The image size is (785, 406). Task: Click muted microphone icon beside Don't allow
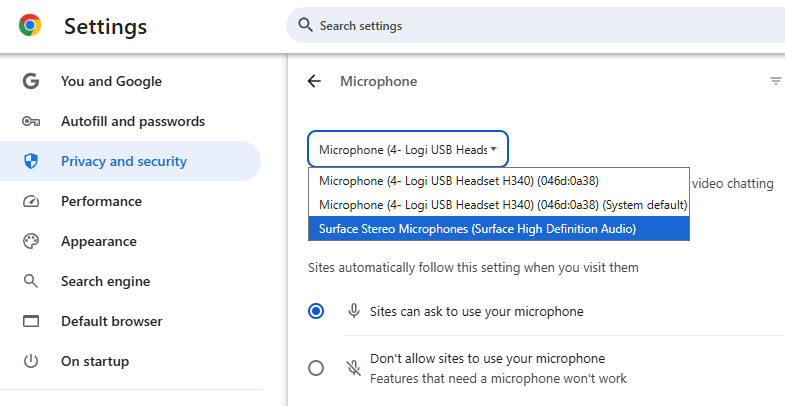354,368
